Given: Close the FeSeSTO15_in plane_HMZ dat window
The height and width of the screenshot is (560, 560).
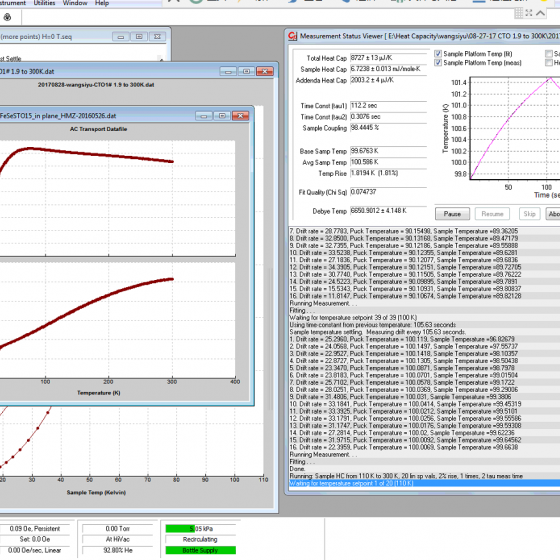Looking at the screenshot, I should (x=240, y=116).
